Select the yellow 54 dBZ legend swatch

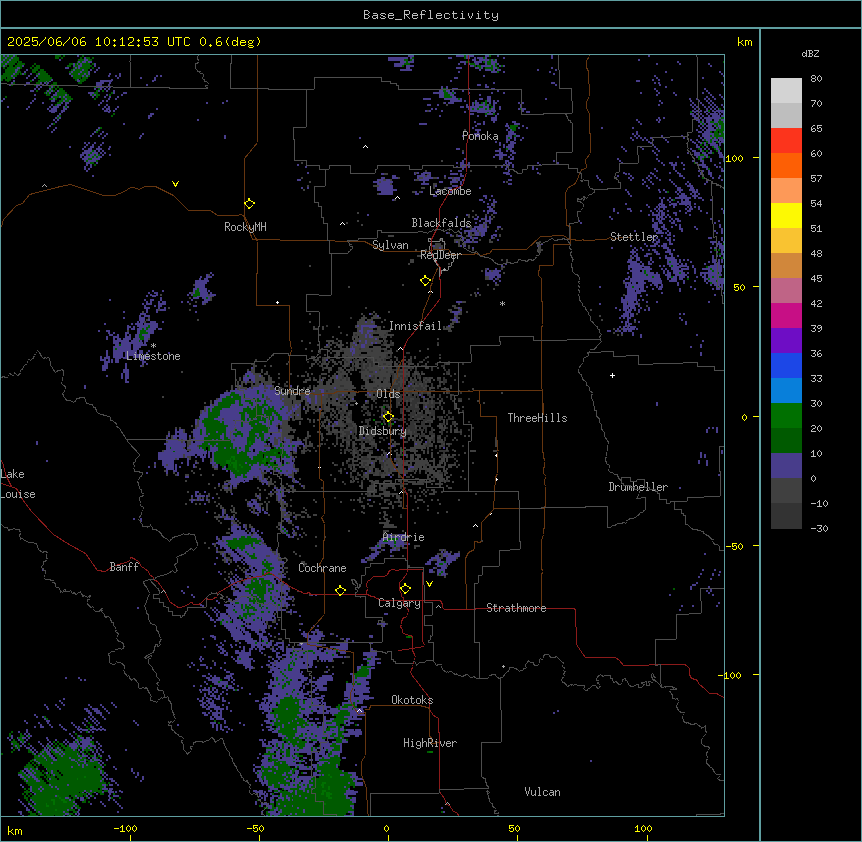click(786, 215)
